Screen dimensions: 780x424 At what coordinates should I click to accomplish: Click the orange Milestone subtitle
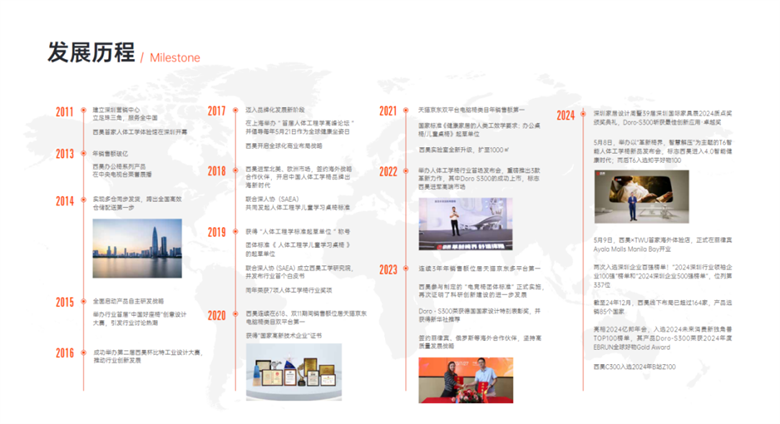coord(175,58)
